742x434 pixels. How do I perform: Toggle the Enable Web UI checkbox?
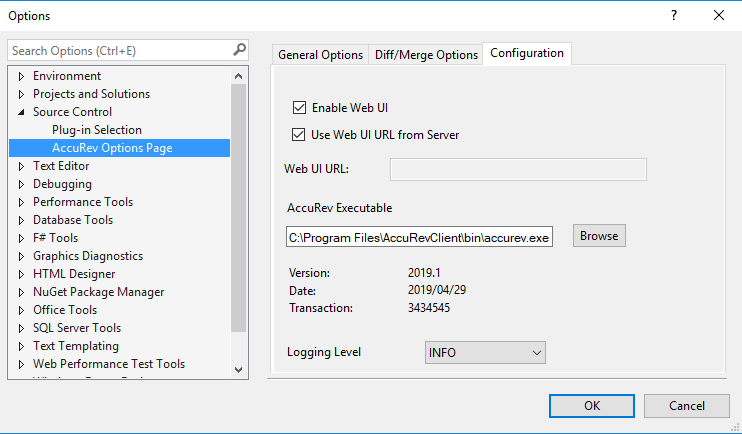coord(299,107)
